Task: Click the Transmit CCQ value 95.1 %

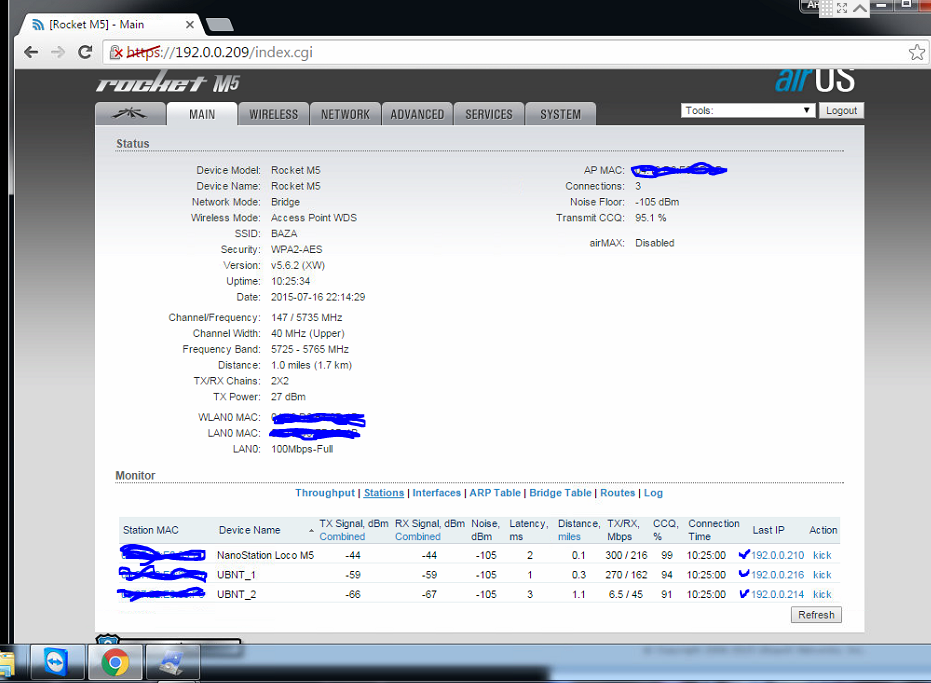Action: coord(651,218)
